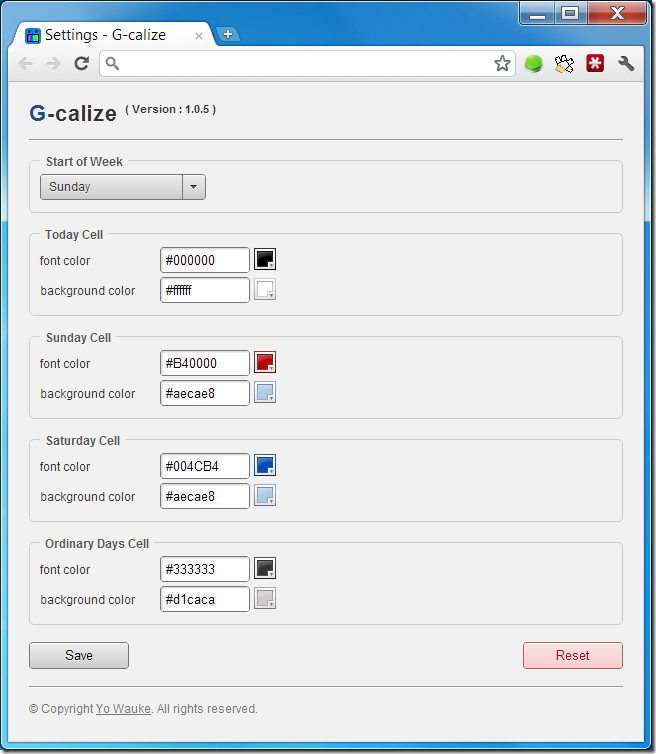Bookmark page with the star icon
The height and width of the screenshot is (754, 656).
[x=502, y=63]
